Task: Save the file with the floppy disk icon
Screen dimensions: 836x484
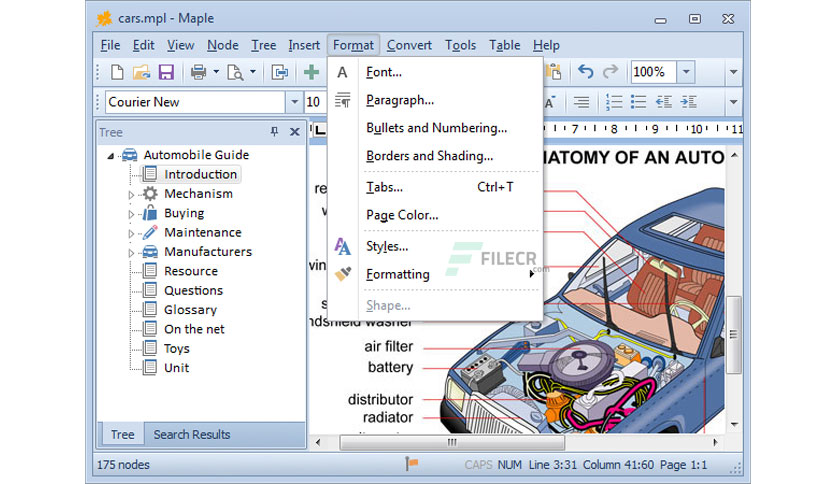Action: click(x=166, y=72)
